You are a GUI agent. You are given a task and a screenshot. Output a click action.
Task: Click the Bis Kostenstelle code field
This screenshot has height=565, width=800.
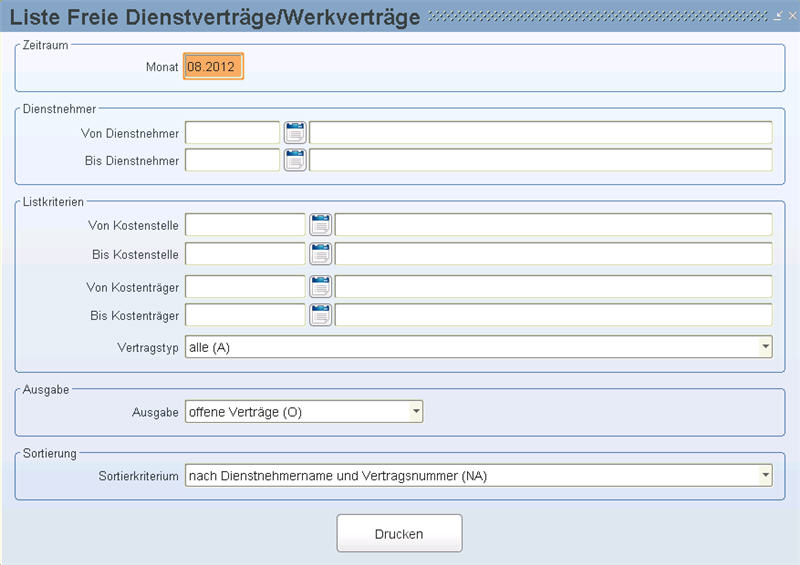[x=245, y=254]
